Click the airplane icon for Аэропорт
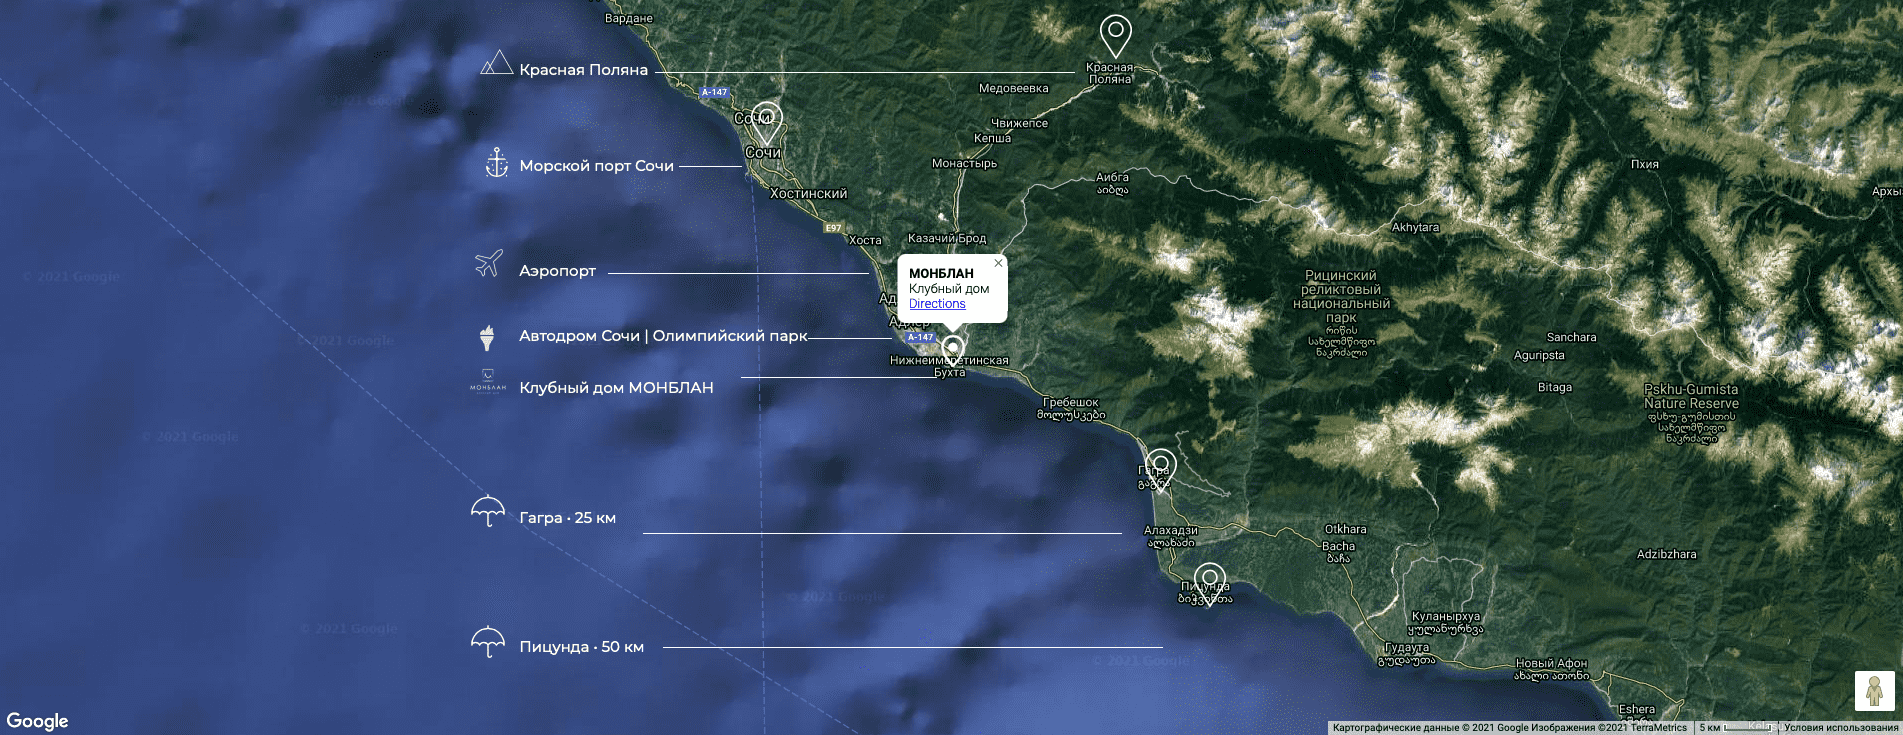This screenshot has height=735, width=1903. point(488,263)
